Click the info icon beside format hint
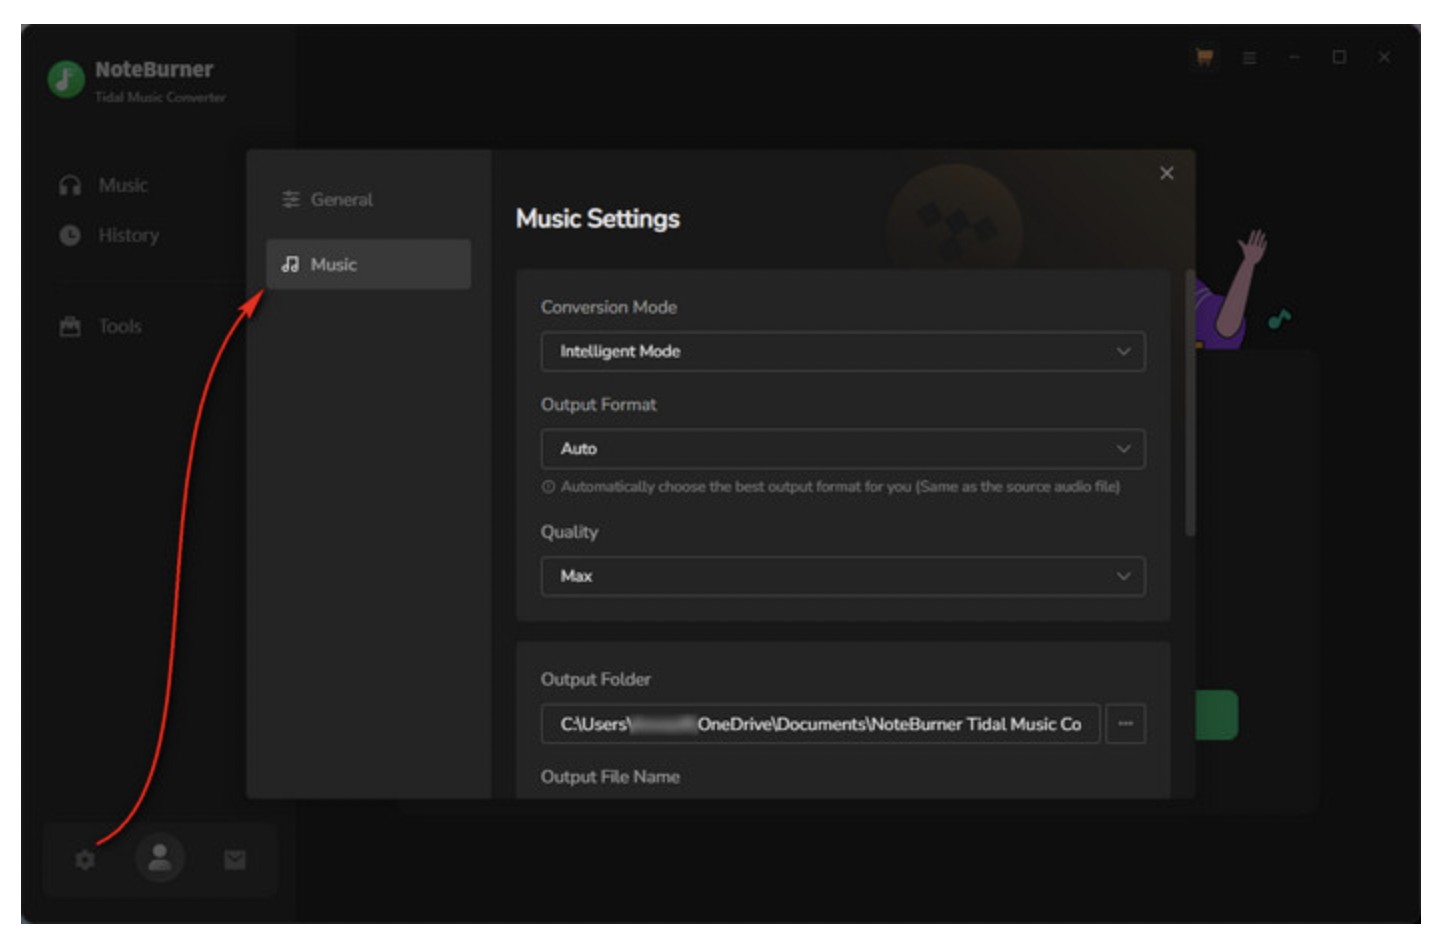 [x=548, y=487]
